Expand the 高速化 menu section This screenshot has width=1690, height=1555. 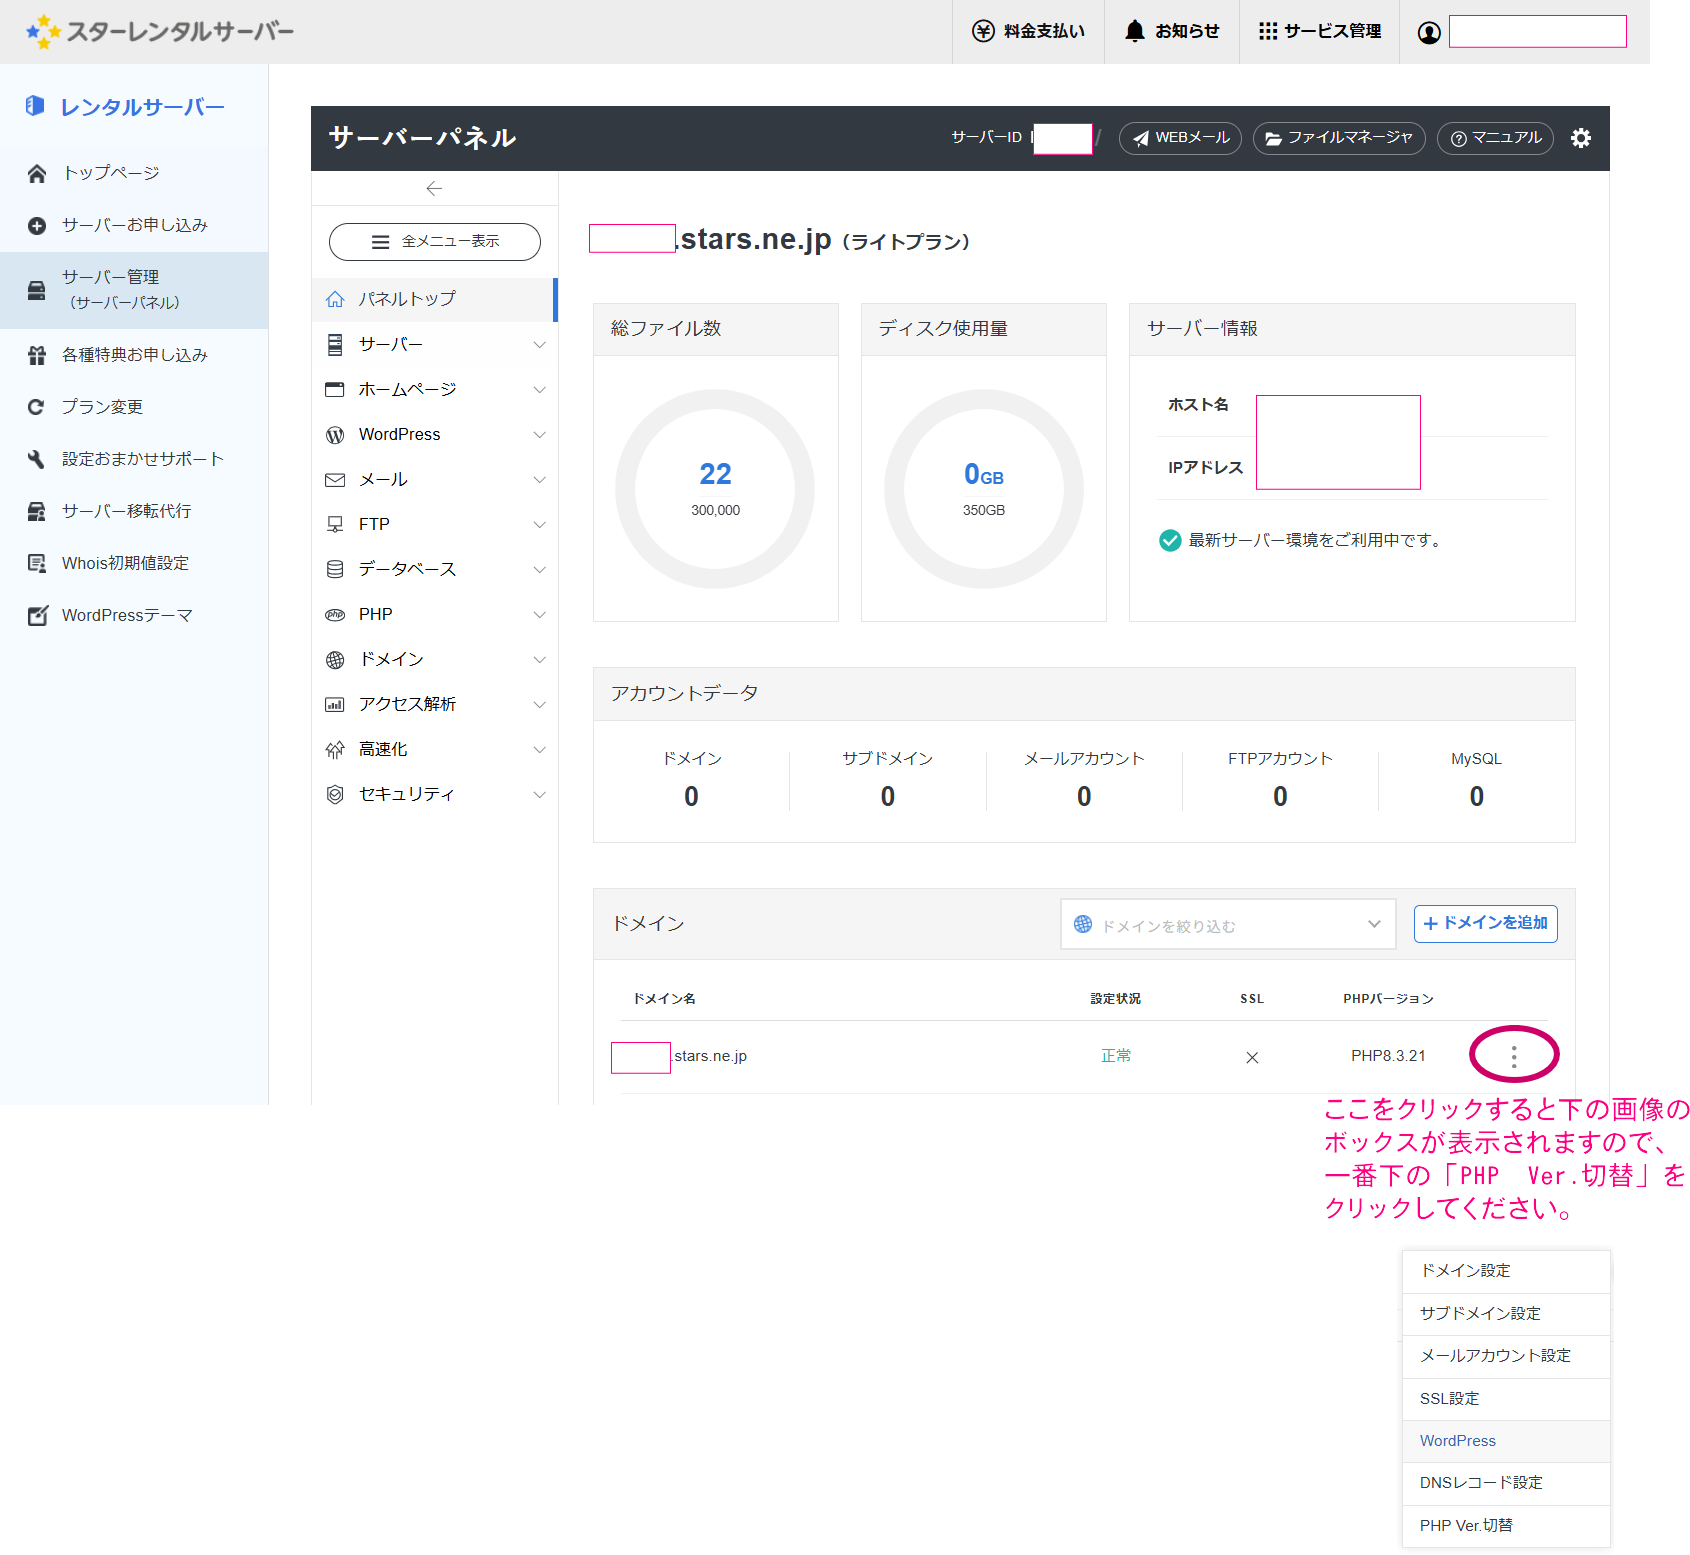tap(434, 749)
